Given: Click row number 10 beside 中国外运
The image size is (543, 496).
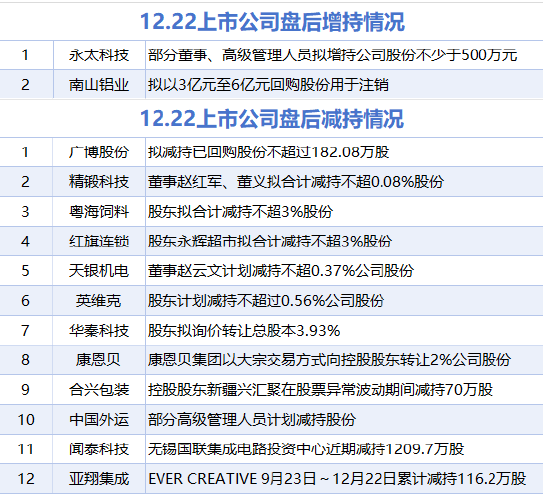Looking at the screenshot, I should pos(26,419).
